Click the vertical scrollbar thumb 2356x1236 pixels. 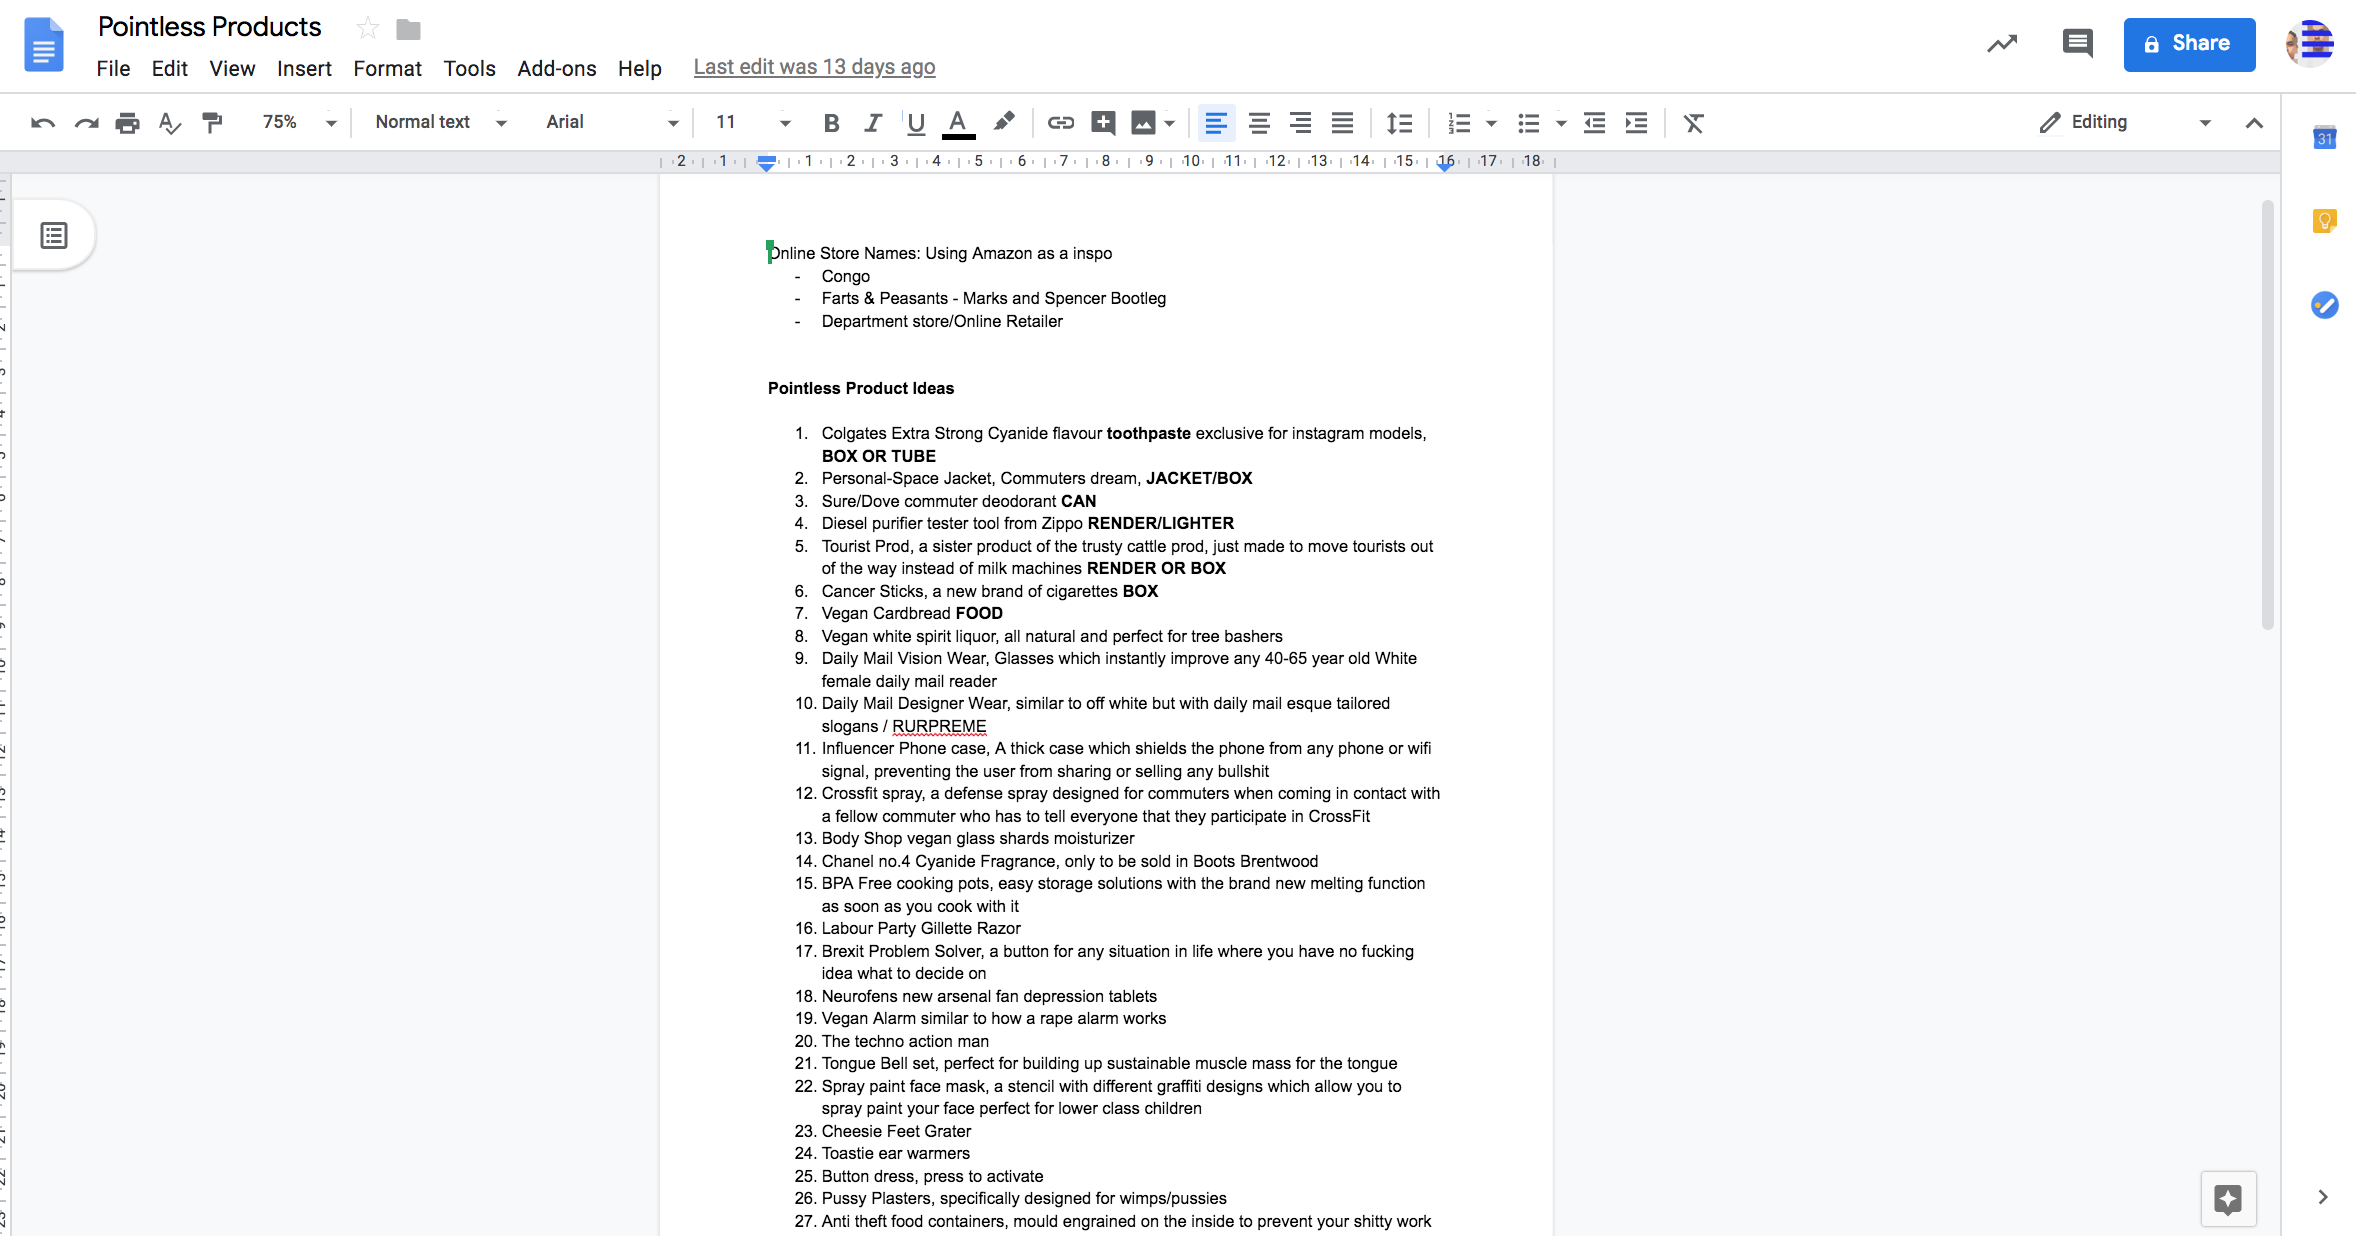[2267, 415]
